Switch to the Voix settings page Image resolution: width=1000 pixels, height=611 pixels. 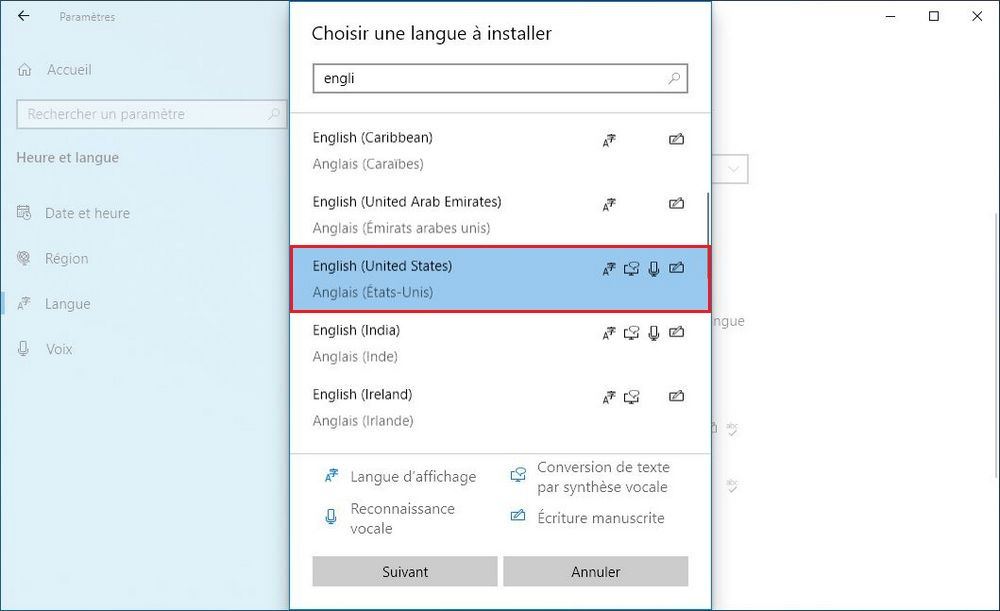(x=58, y=349)
